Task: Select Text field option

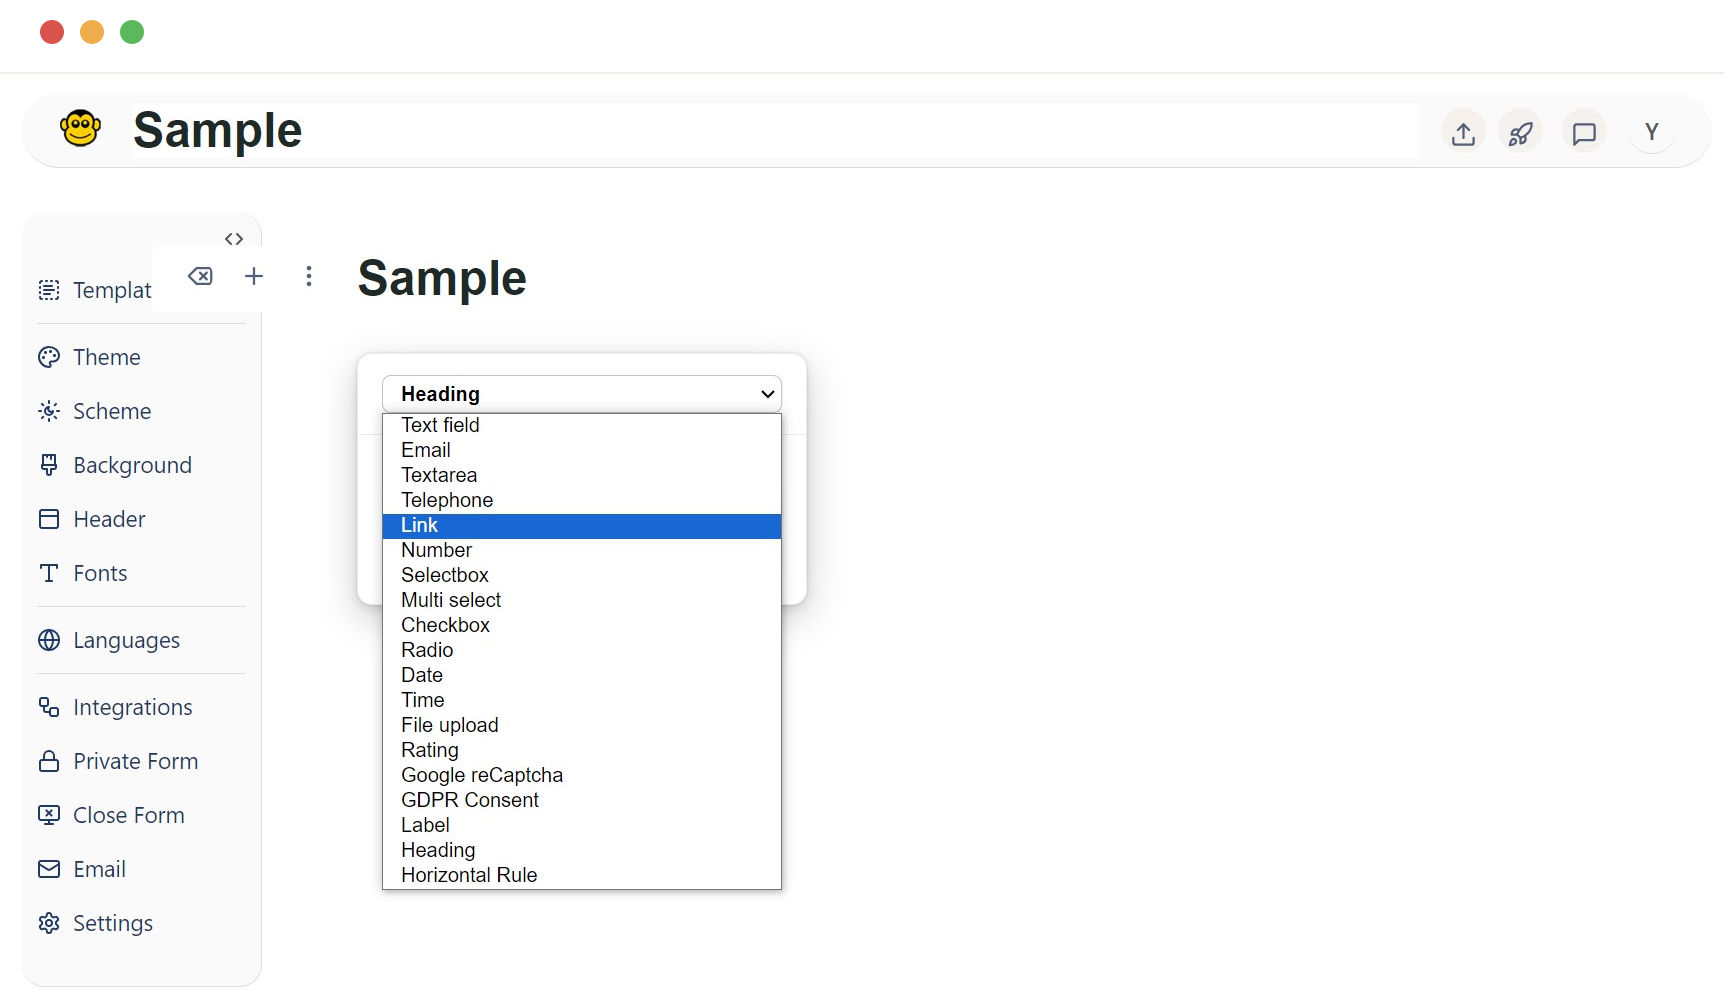Action: [582, 425]
